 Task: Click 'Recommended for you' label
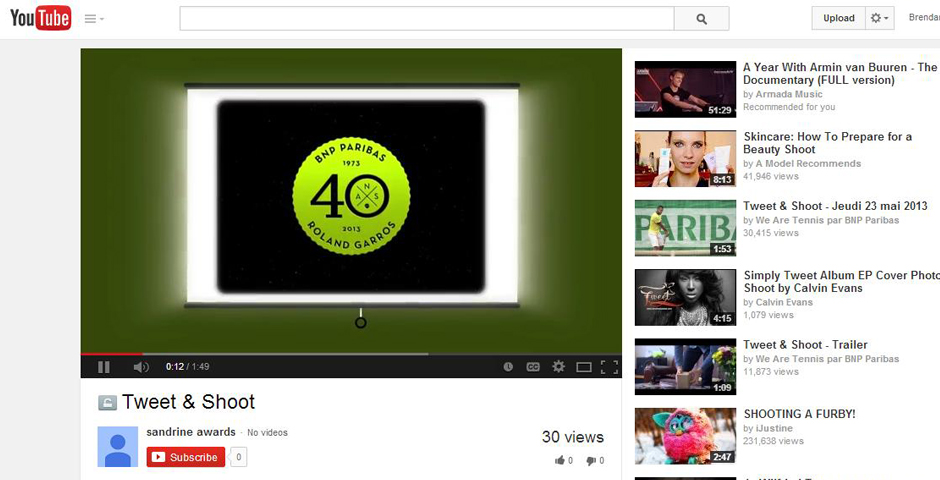(789, 107)
